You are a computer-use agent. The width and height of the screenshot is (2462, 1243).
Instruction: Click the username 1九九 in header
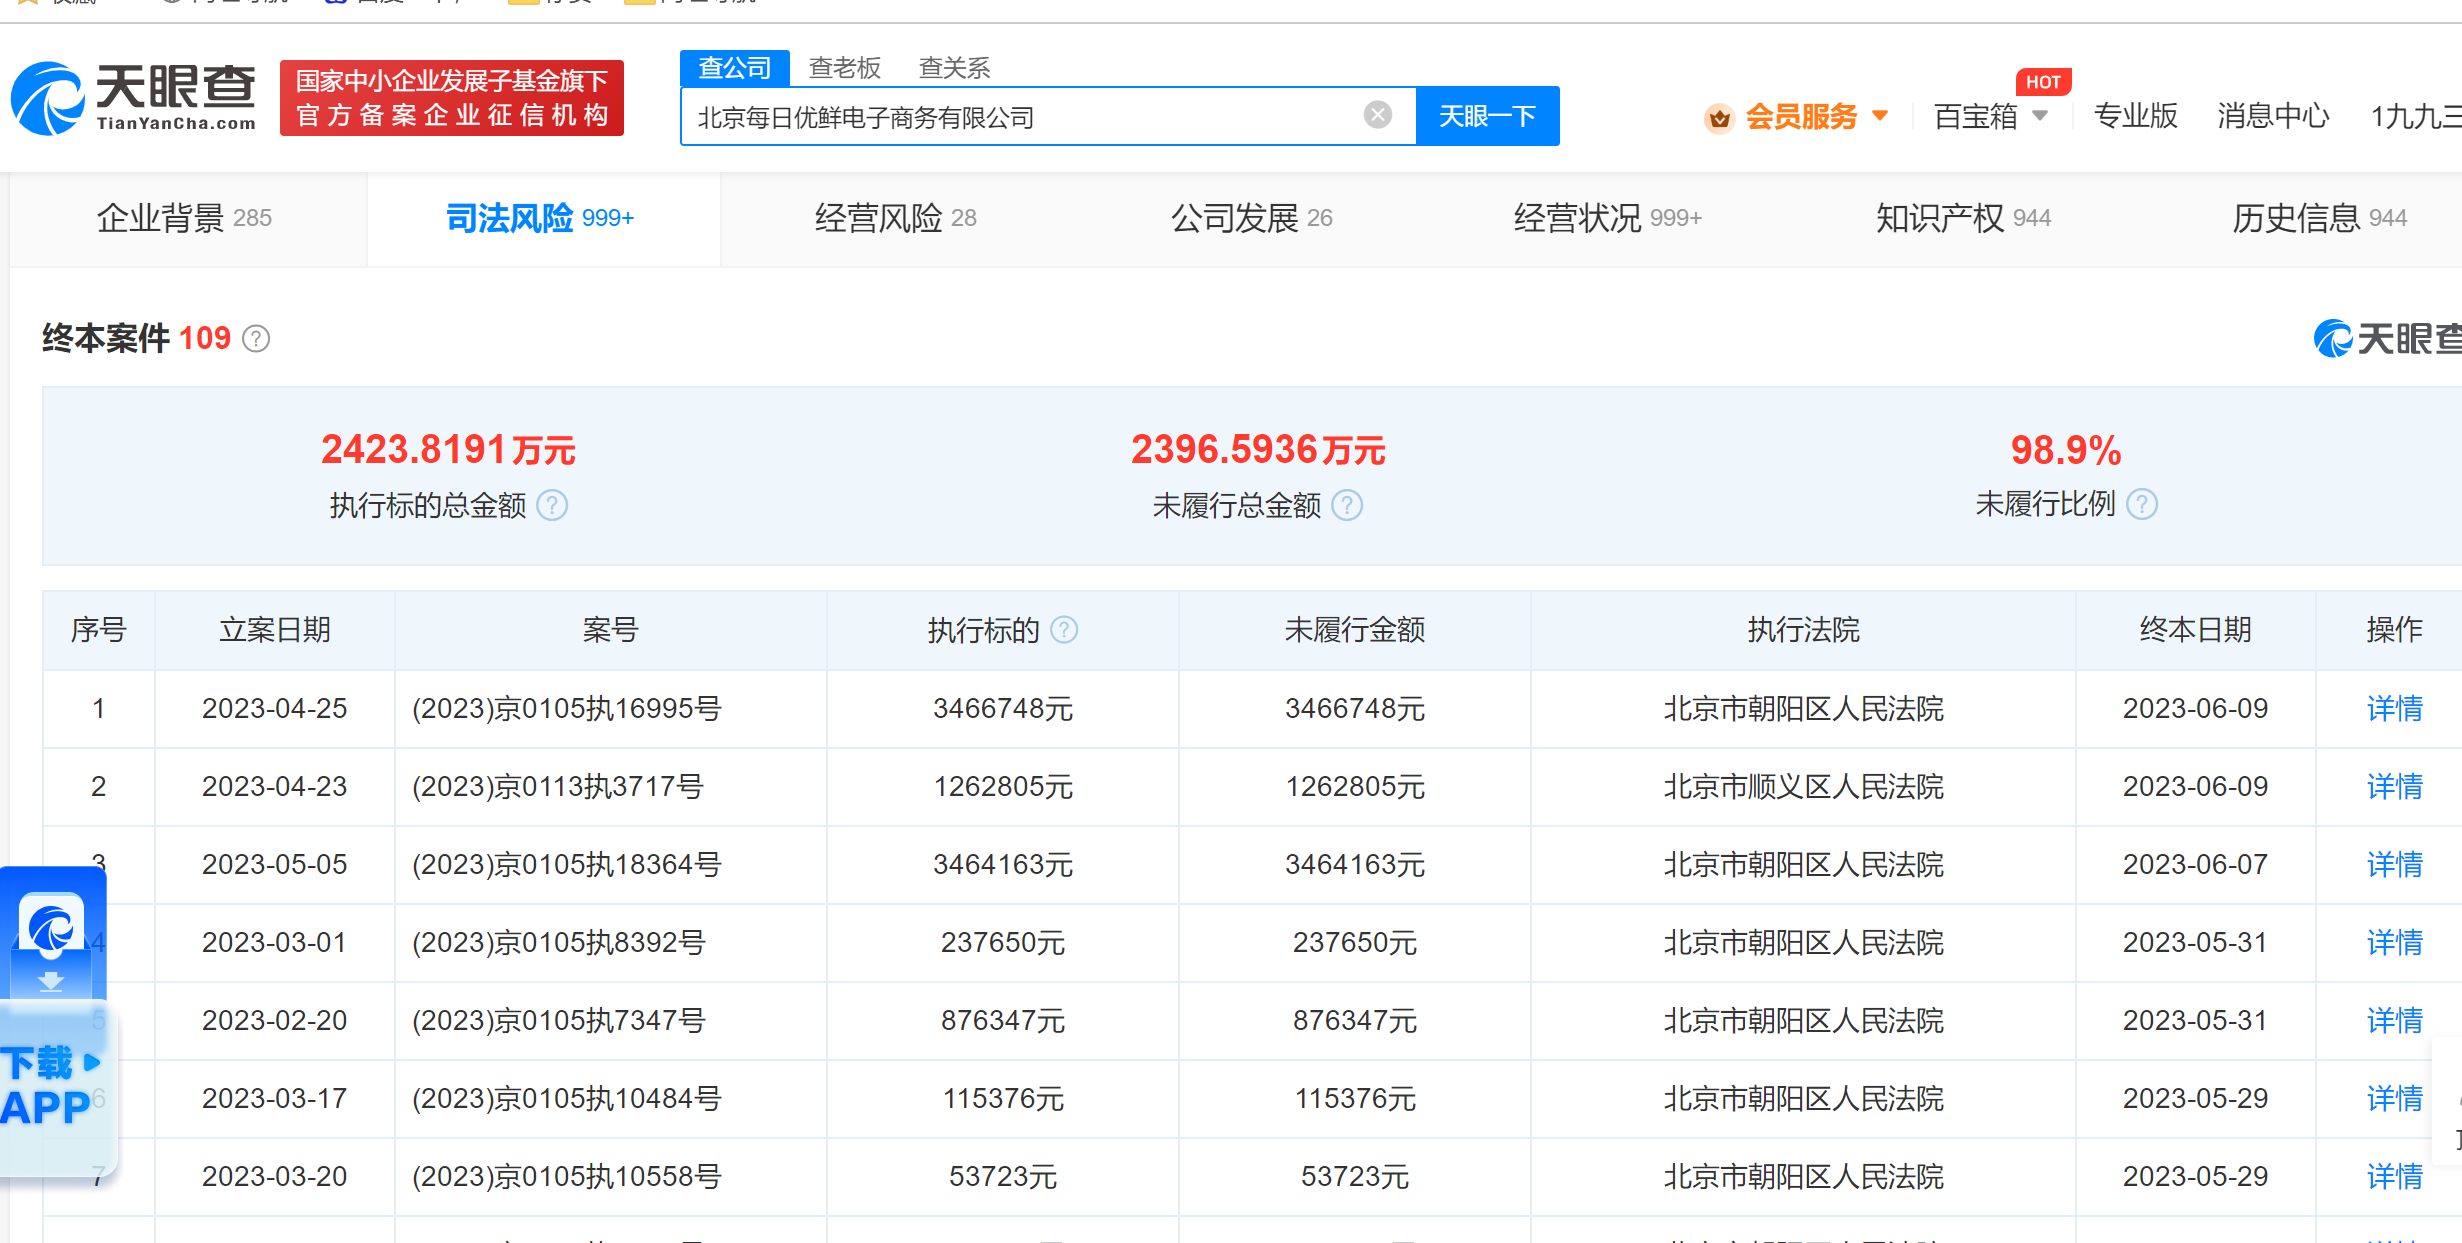pyautogui.click(x=2416, y=116)
